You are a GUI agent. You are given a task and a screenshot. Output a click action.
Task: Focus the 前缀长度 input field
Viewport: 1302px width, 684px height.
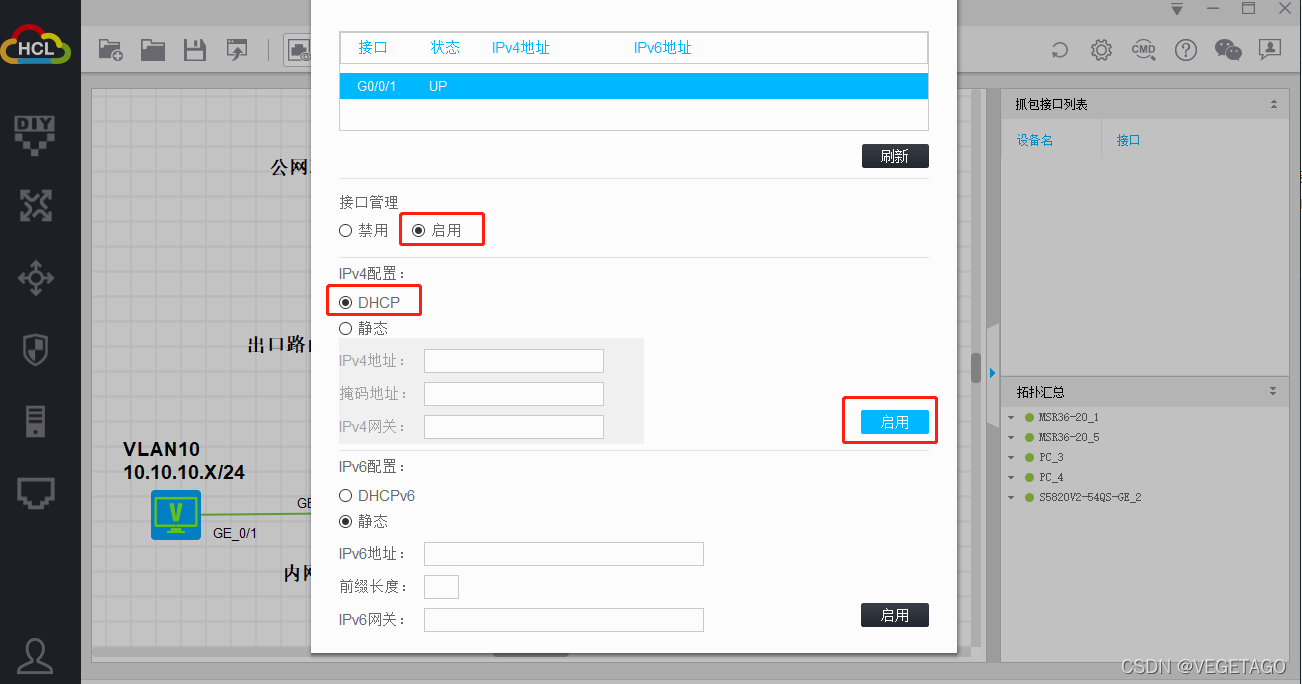(441, 587)
